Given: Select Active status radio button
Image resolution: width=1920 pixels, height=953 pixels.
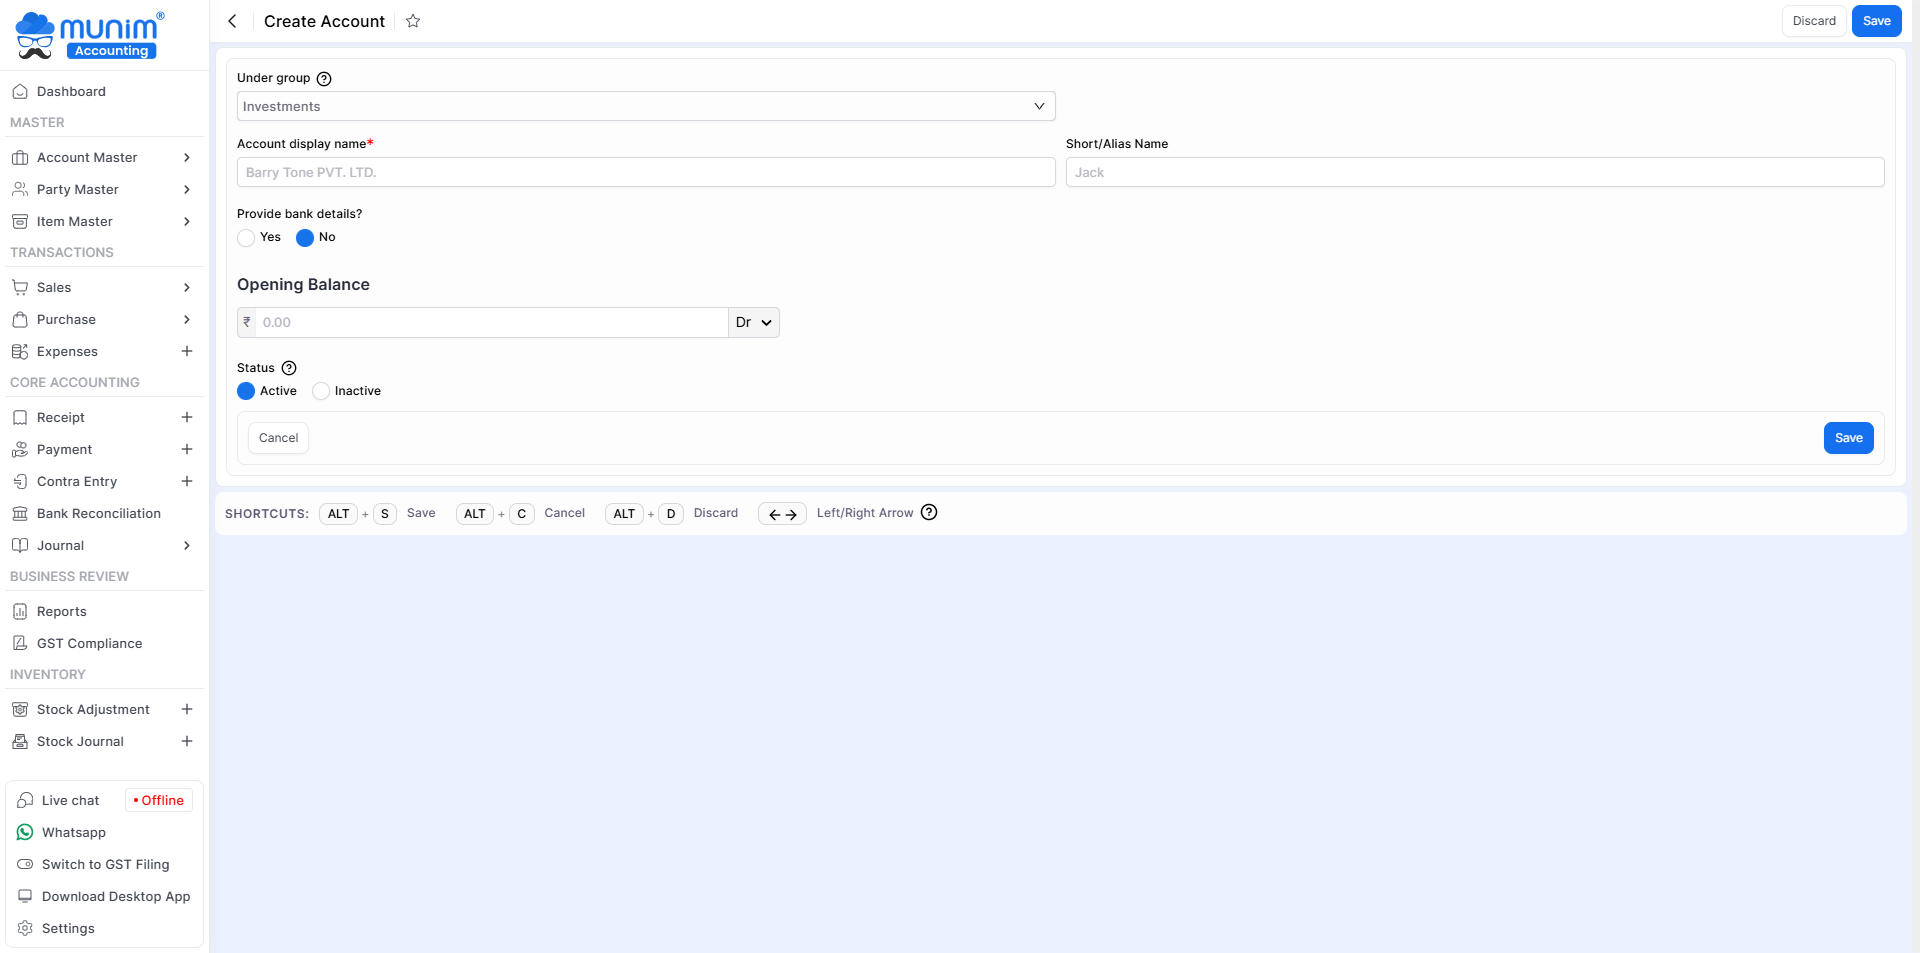Looking at the screenshot, I should (246, 391).
